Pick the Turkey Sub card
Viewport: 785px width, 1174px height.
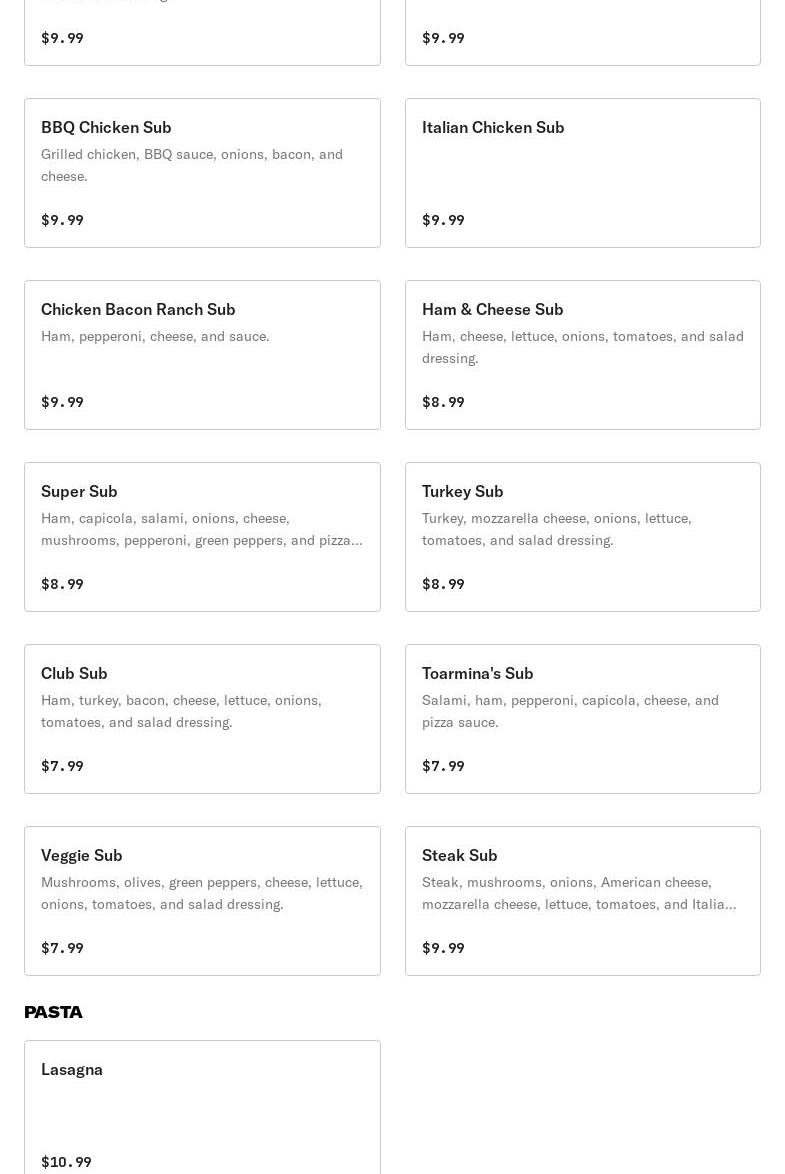click(x=583, y=537)
